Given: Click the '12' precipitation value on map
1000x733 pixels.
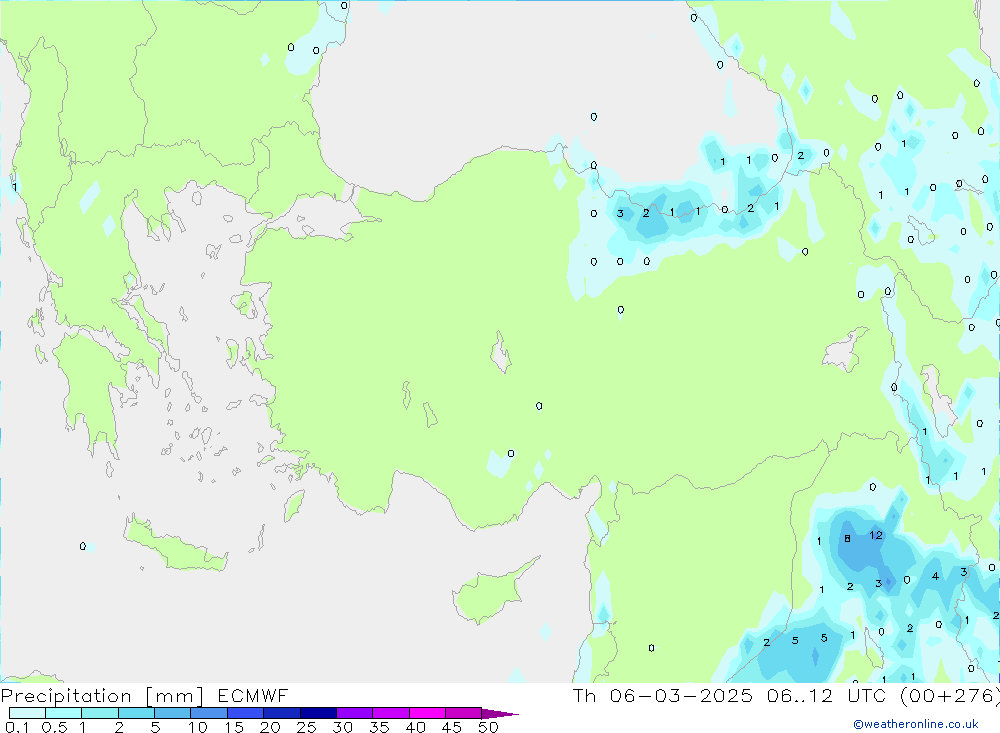Looking at the screenshot, I should 876,535.
